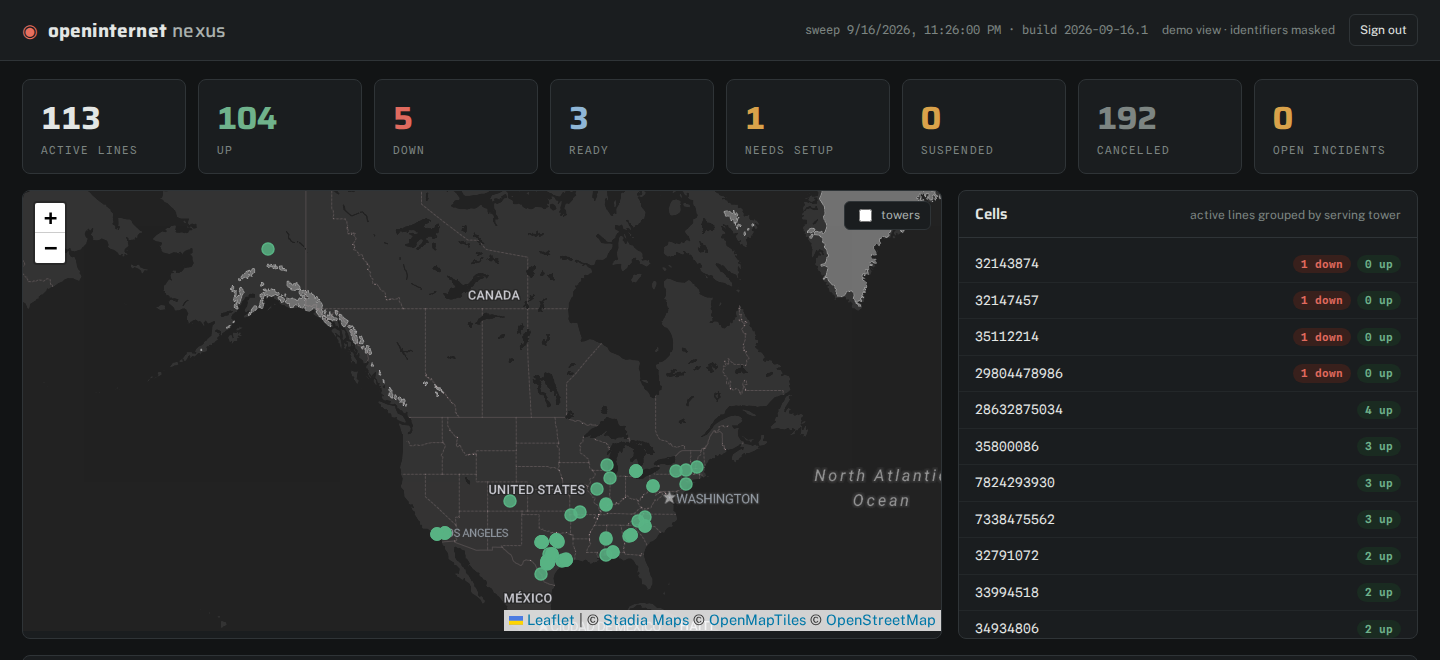
Task: Select cell row 7338475562
Action: pos(1188,519)
